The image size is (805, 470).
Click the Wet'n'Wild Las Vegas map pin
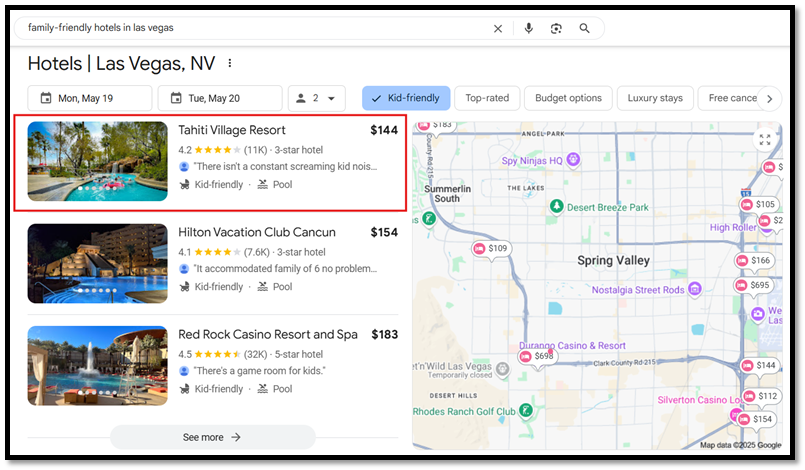(x=503, y=368)
